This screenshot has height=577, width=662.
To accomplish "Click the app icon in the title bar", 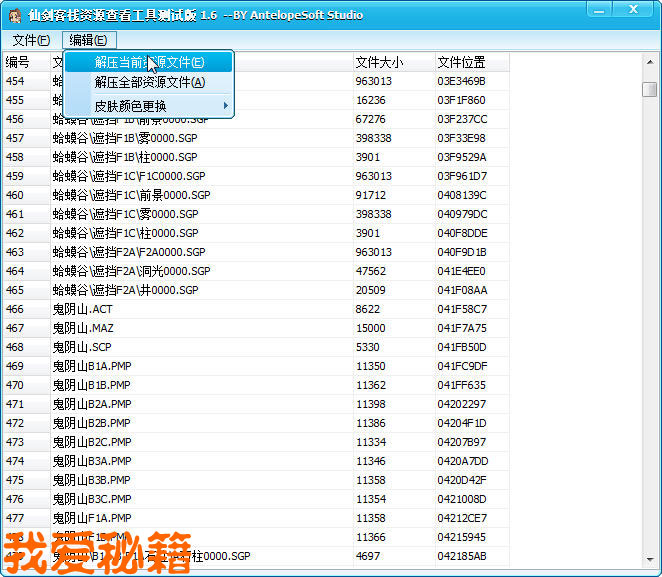I will click(13, 15).
